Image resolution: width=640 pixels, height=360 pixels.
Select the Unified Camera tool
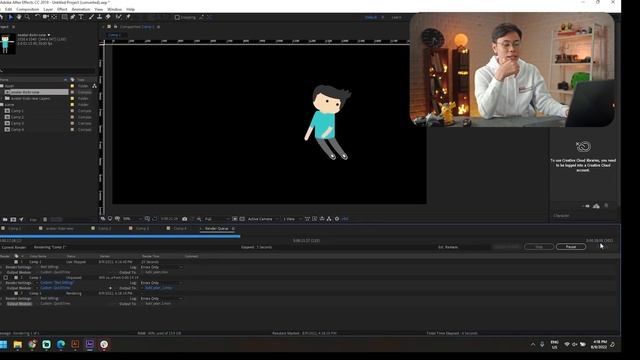(x=46, y=17)
